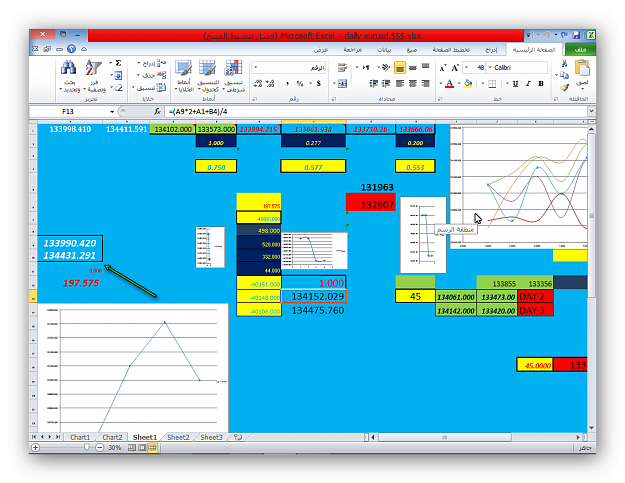Screen dimensions: 625x483
Task: Switch to Data tab (بيانات)
Action: click(383, 50)
